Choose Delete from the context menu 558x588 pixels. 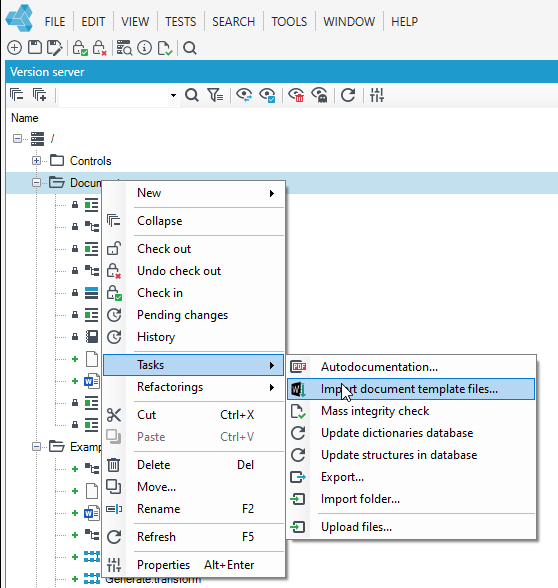194,465
